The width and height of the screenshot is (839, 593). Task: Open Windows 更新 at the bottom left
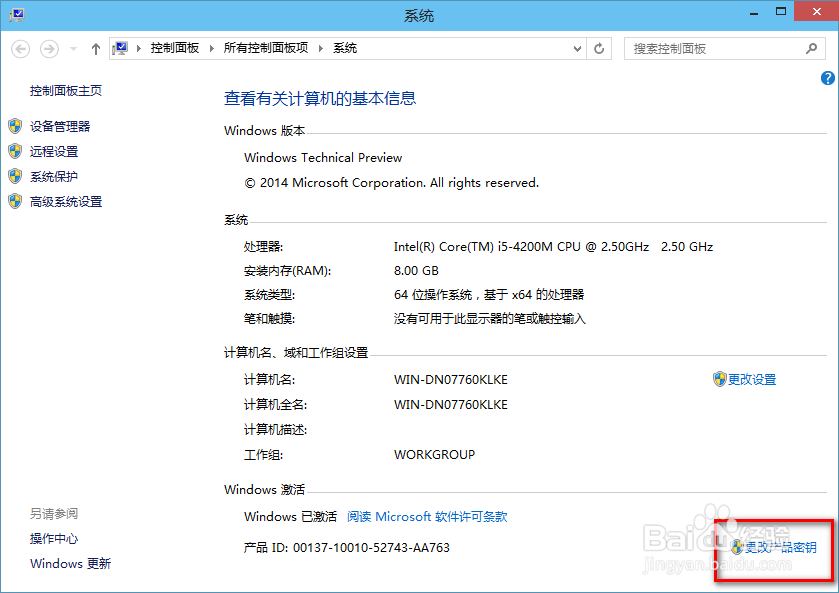tap(70, 563)
